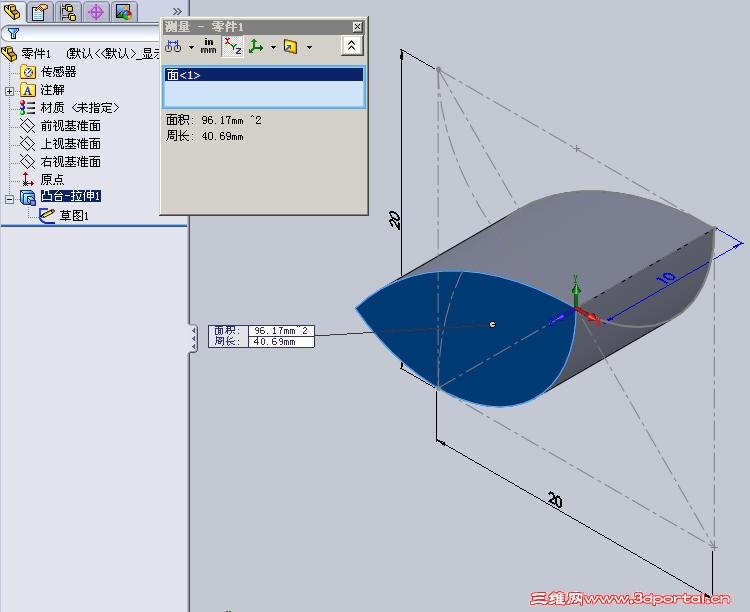This screenshot has height=612, width=750.
Task: Collapse the measure dialog with double-chevron
Action: tap(352, 46)
